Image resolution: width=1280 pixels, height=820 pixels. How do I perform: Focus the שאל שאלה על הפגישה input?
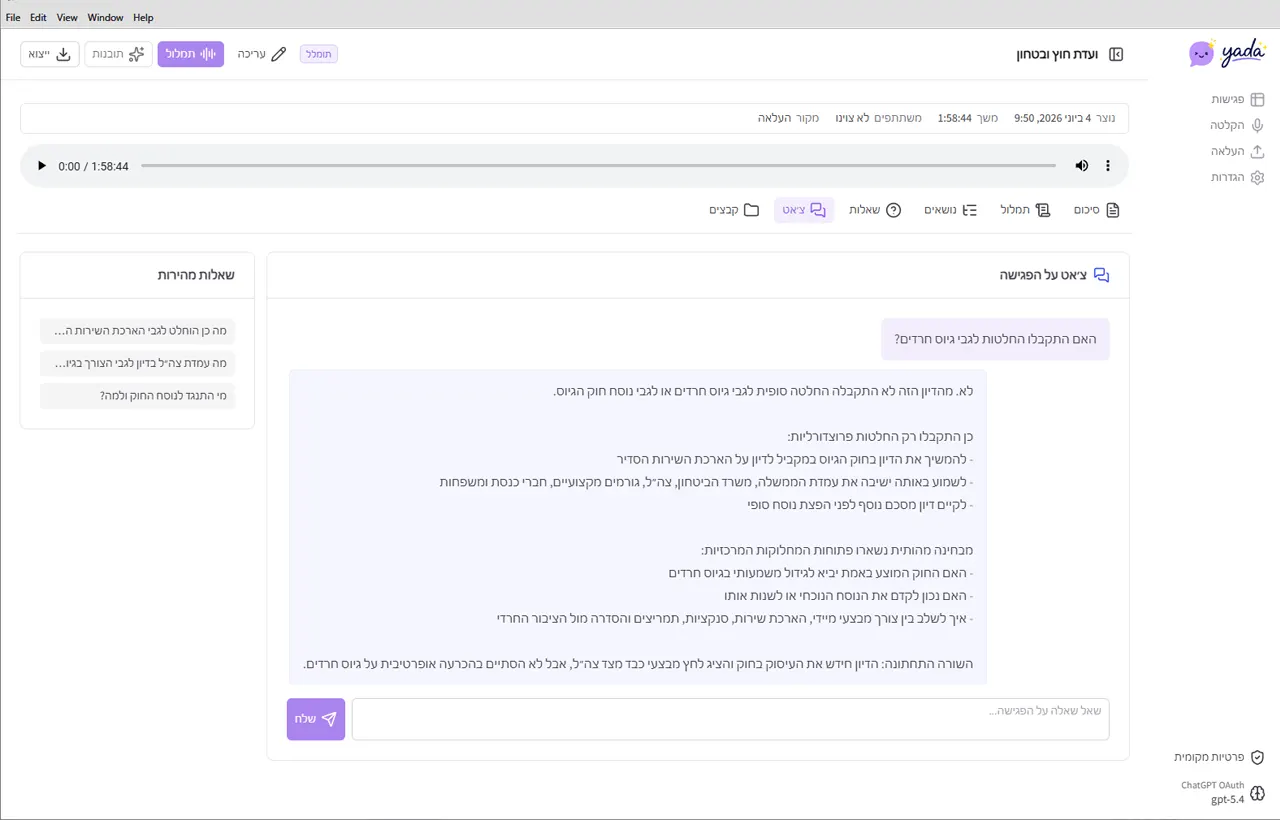[730, 719]
